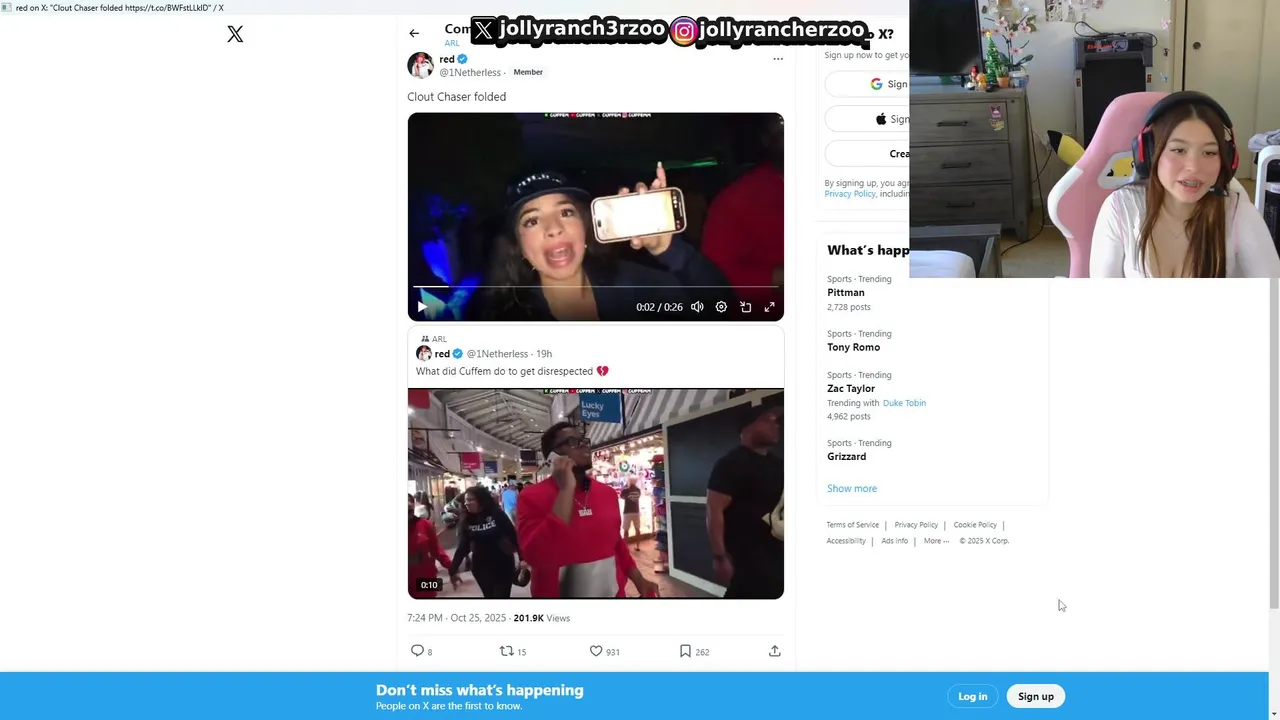Open the Ads info footer link
Viewport: 1280px width, 720px height.
895,541
